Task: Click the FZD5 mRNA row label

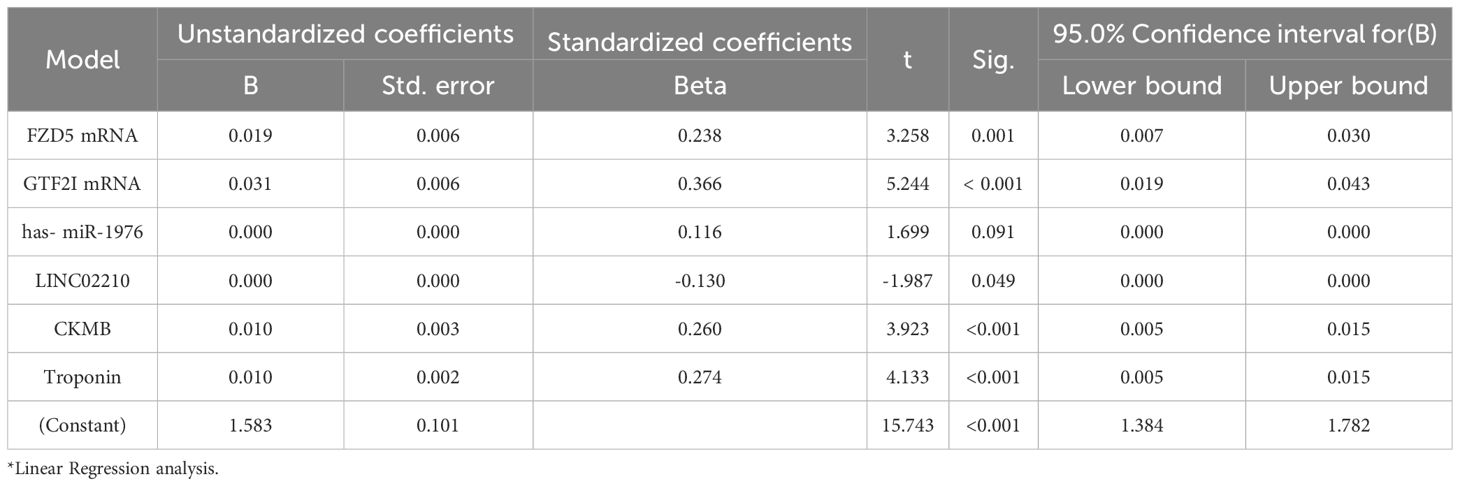Action: pyautogui.click(x=82, y=135)
